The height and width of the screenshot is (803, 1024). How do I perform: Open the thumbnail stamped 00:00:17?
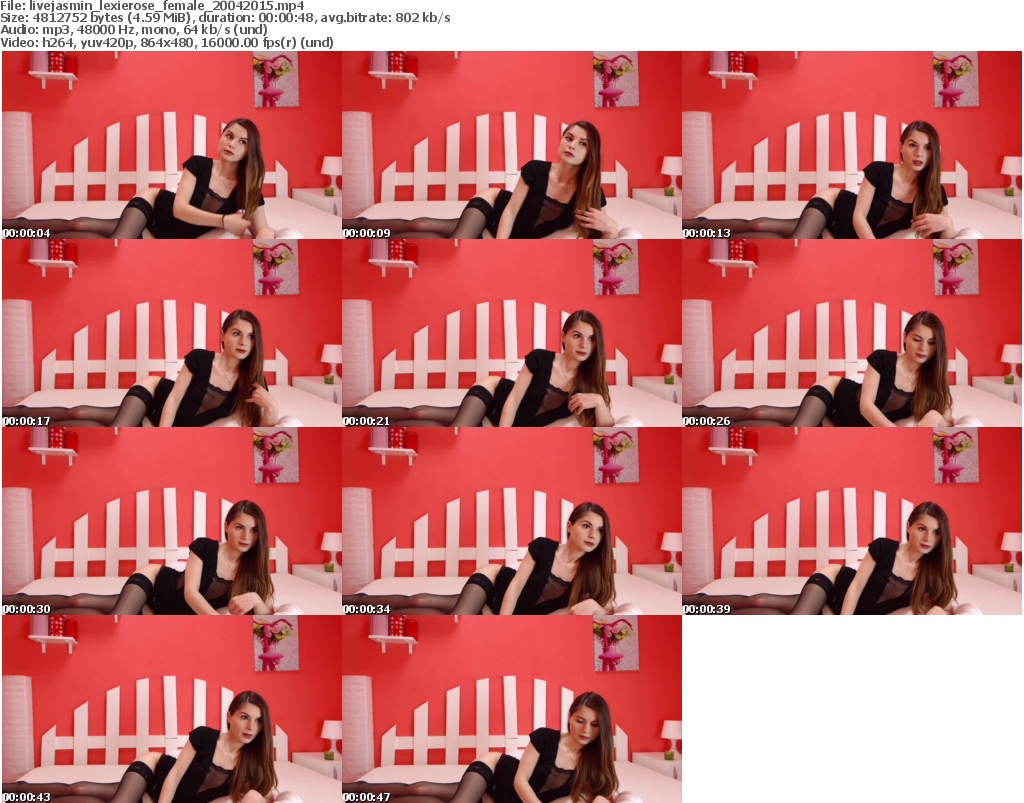point(172,333)
